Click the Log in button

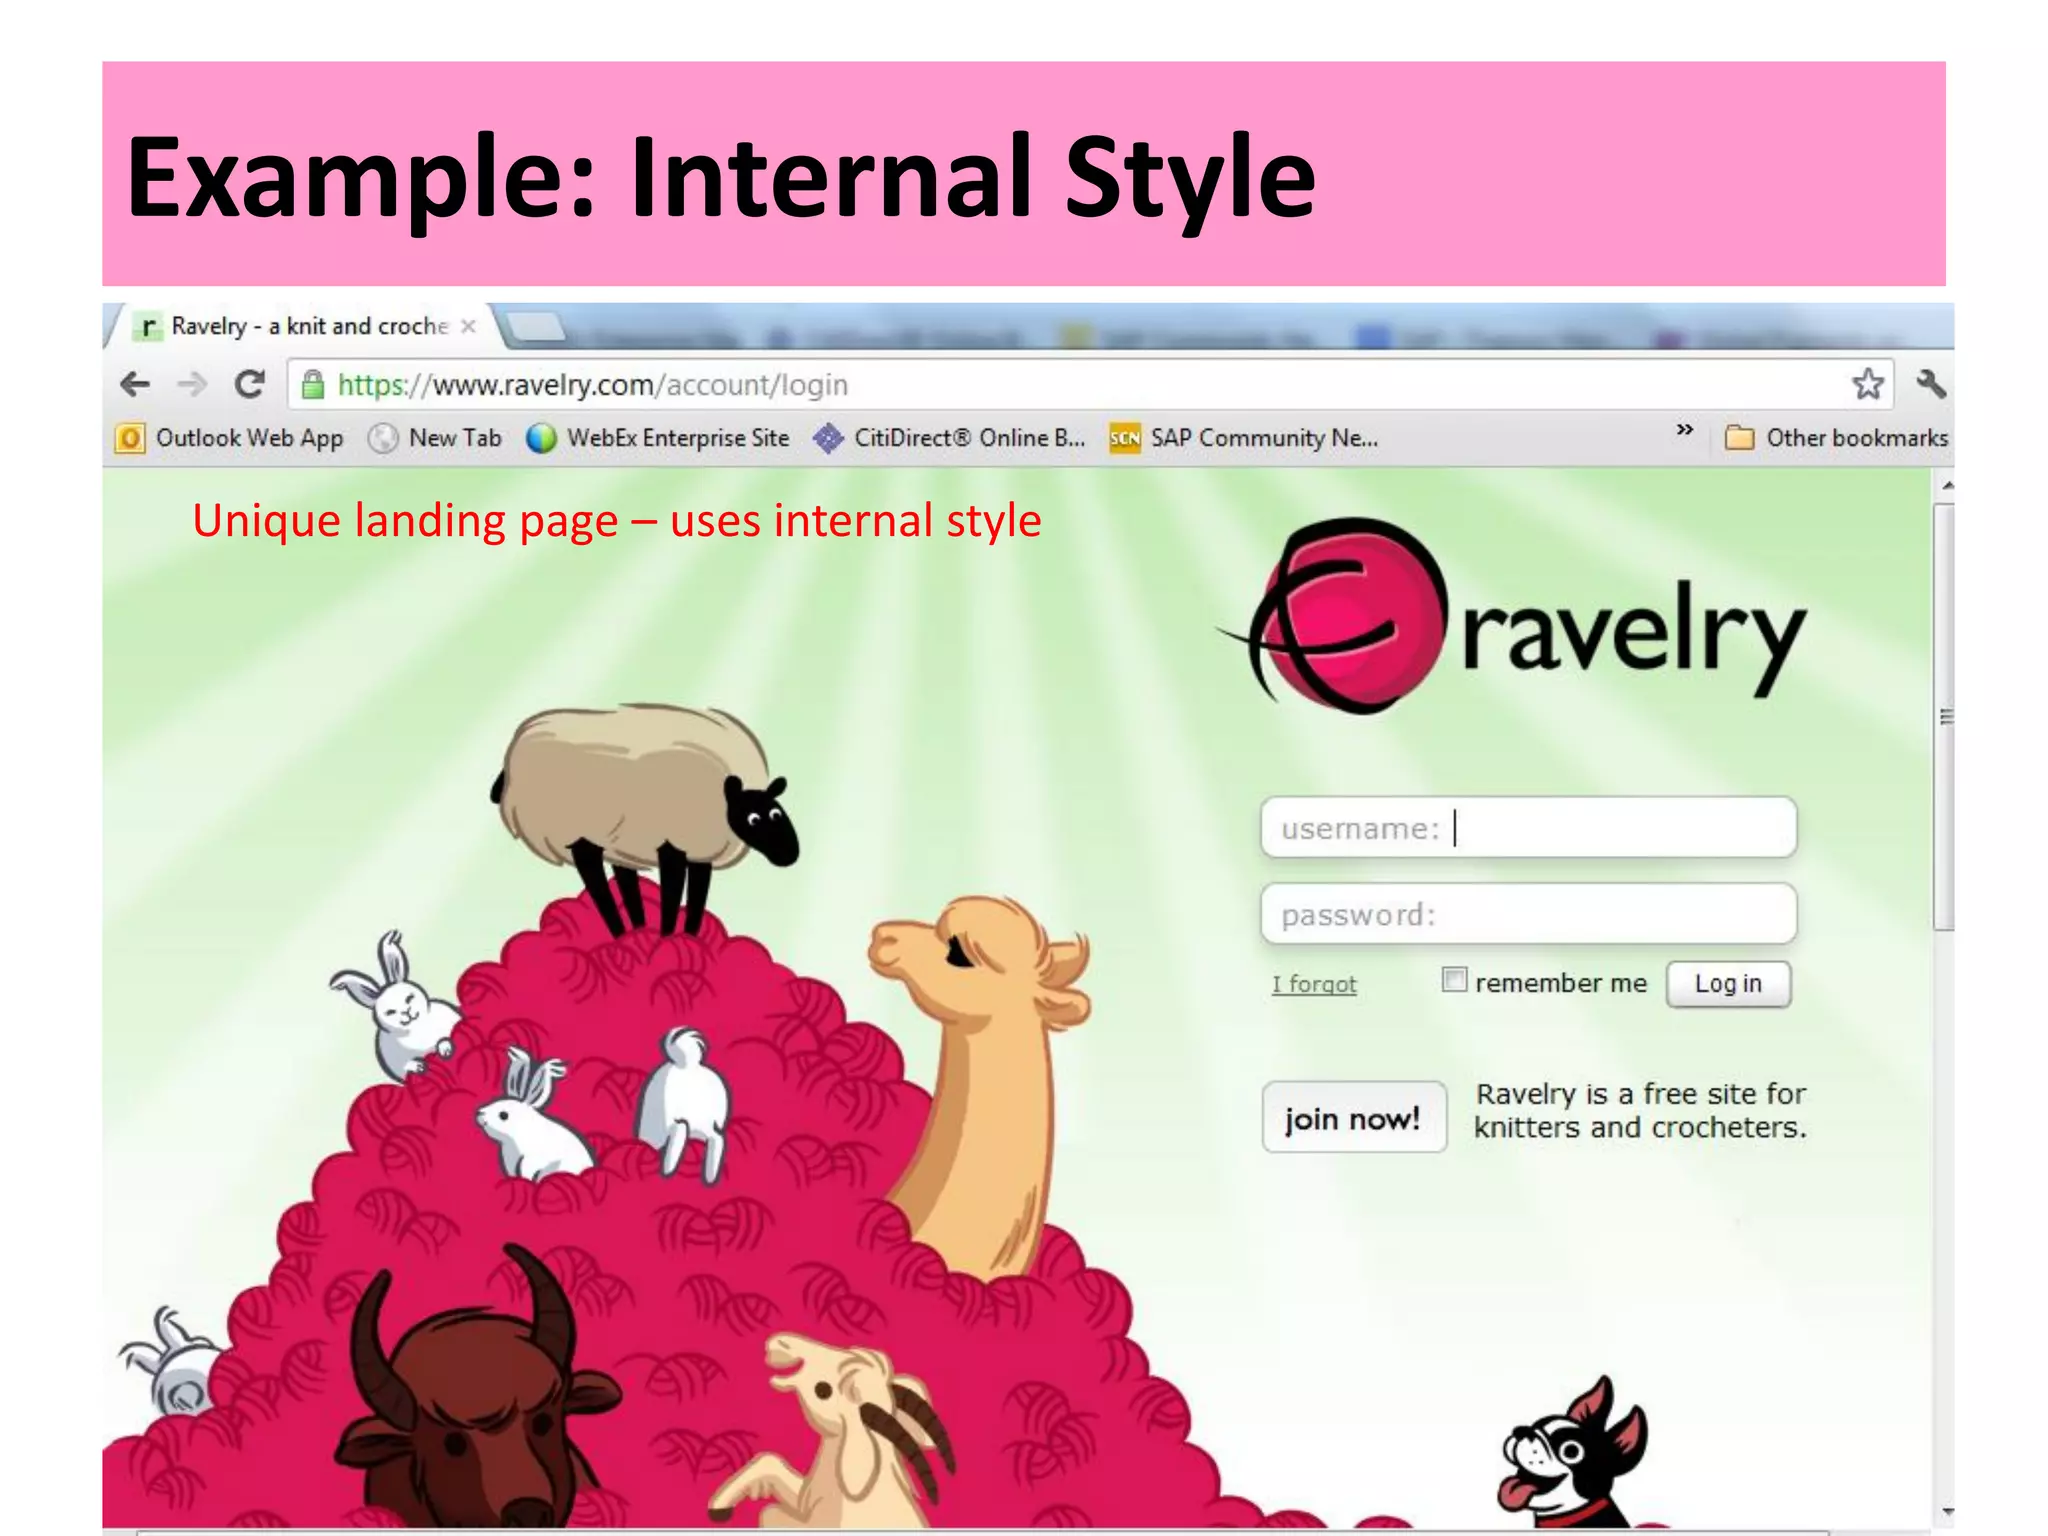click(x=1728, y=984)
